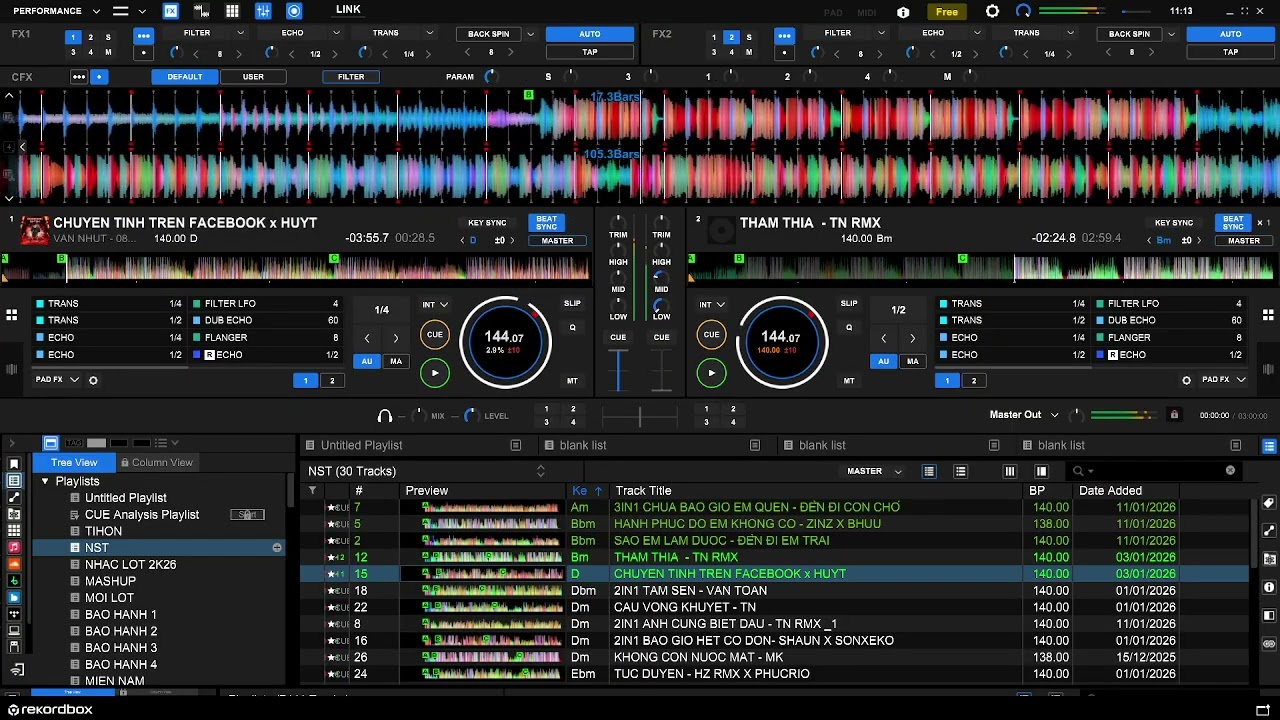This screenshot has width=1280, height=720.
Task: Sort tracks by the Key column header
Action: click(587, 491)
